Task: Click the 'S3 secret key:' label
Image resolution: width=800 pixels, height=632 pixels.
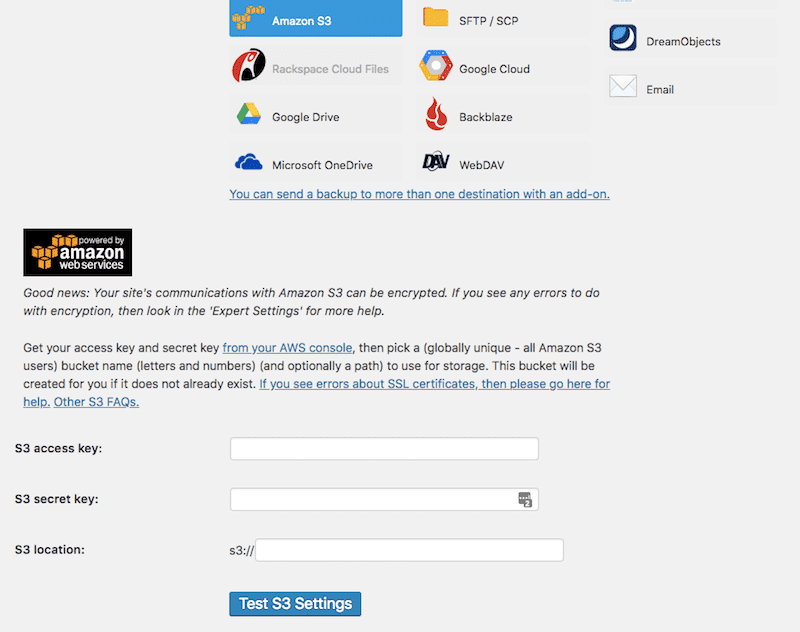Action: click(x=57, y=499)
